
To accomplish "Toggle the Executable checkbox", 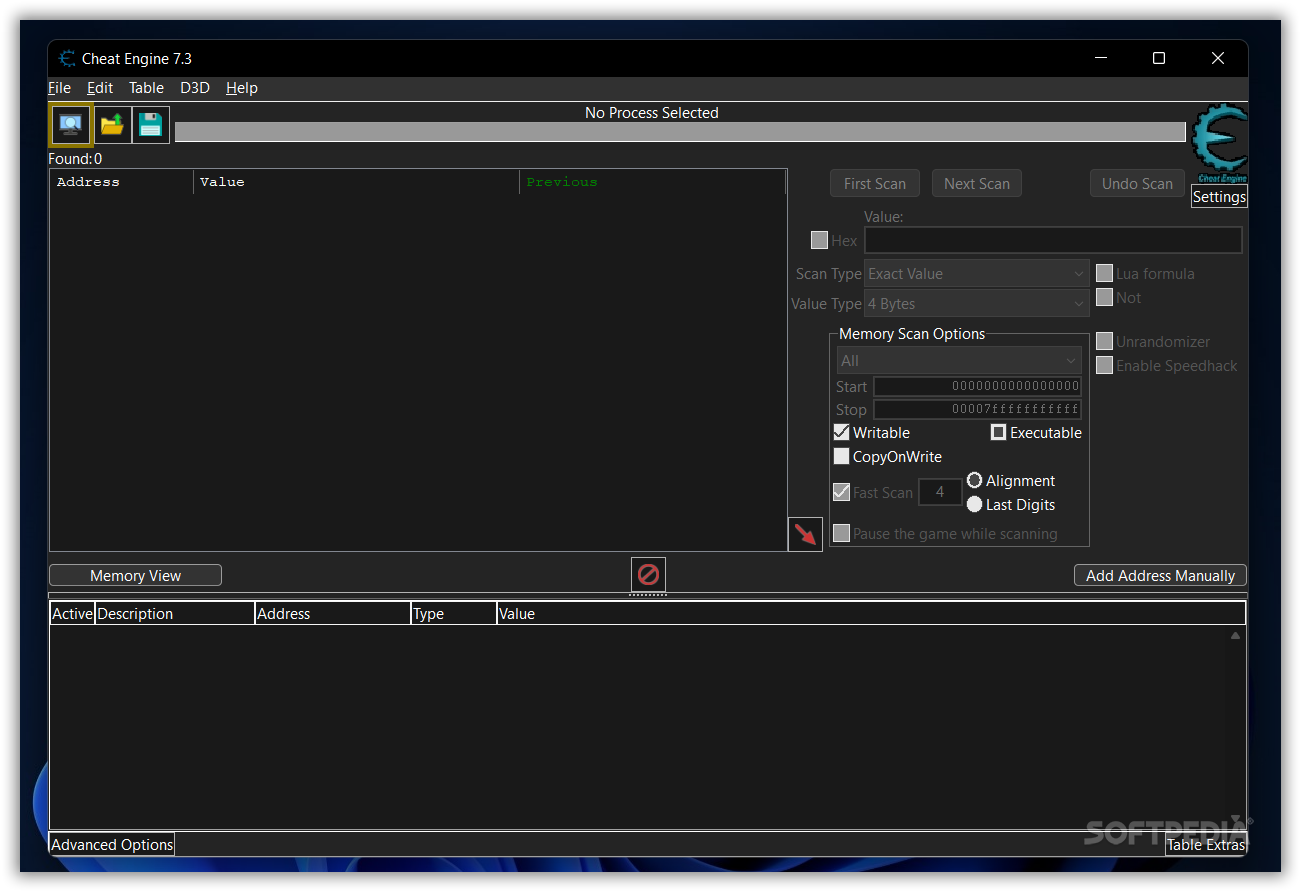I will pyautogui.click(x=998, y=432).
